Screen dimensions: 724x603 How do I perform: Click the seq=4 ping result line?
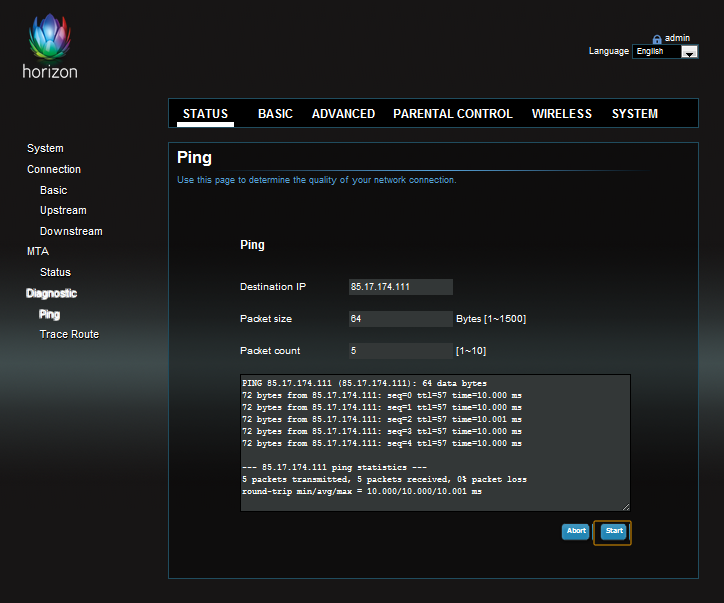point(382,443)
